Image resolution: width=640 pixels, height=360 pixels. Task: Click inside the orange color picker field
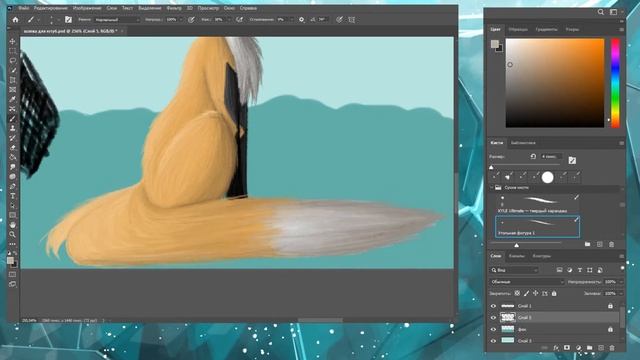[x=555, y=83]
